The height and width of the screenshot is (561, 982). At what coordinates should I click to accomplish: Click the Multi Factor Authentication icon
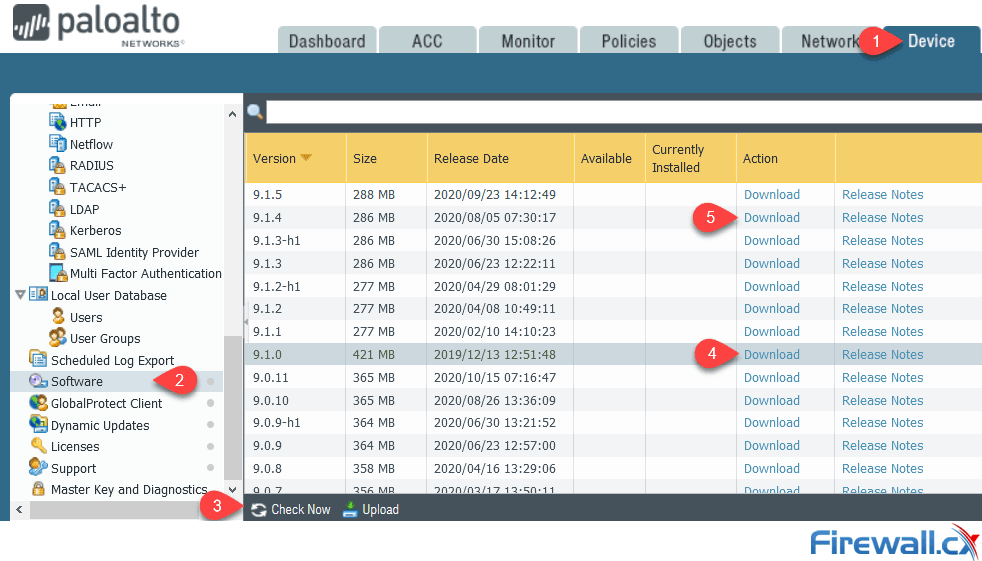click(58, 273)
